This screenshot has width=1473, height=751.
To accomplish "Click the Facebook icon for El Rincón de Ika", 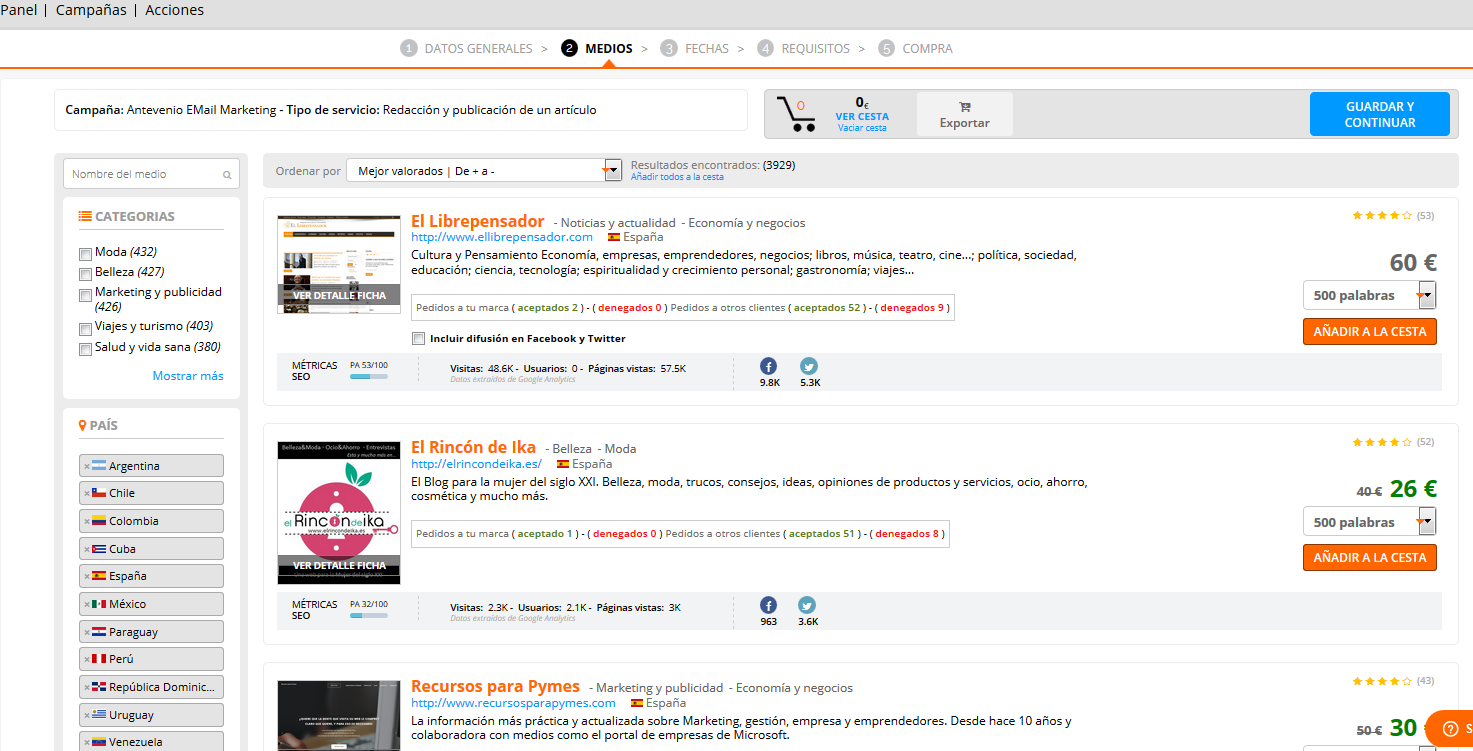I will (768, 605).
